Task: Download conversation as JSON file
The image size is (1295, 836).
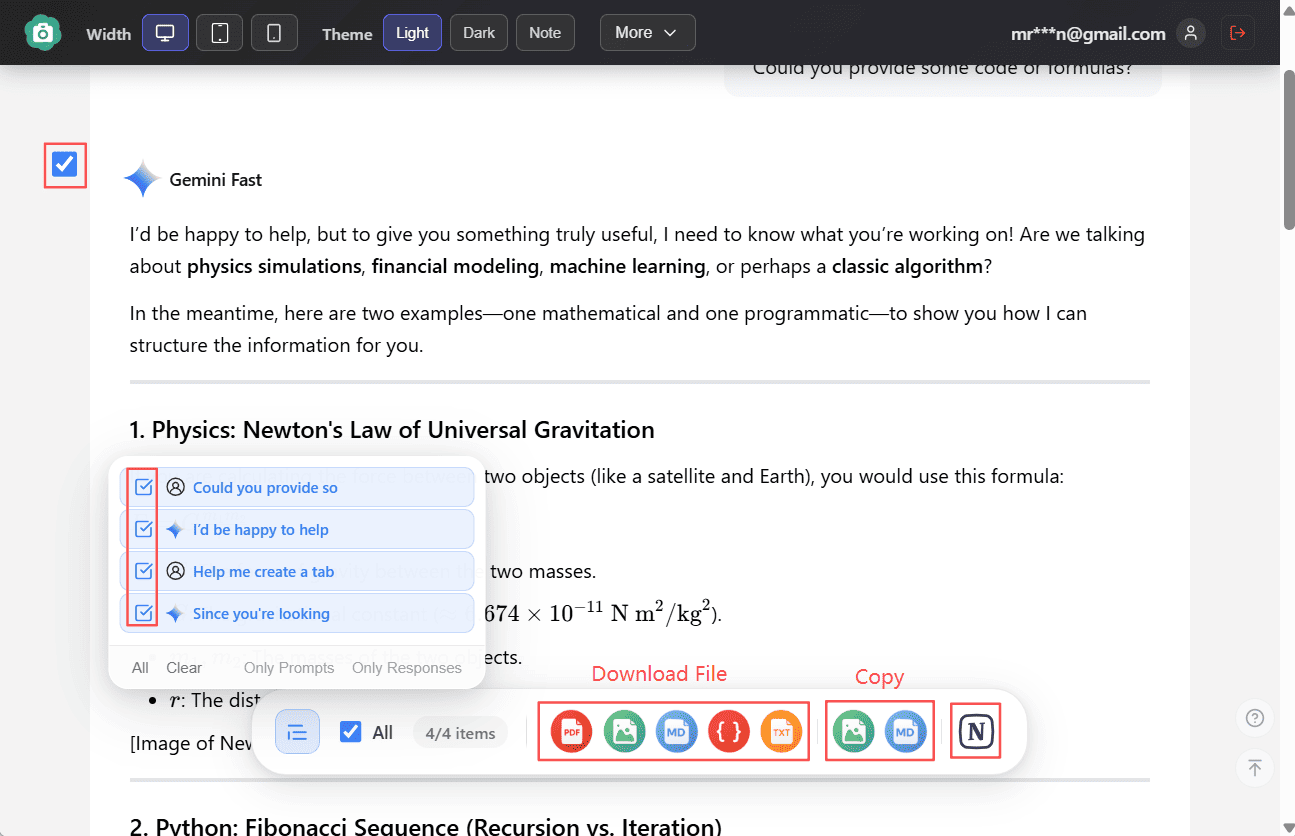Action: [729, 732]
